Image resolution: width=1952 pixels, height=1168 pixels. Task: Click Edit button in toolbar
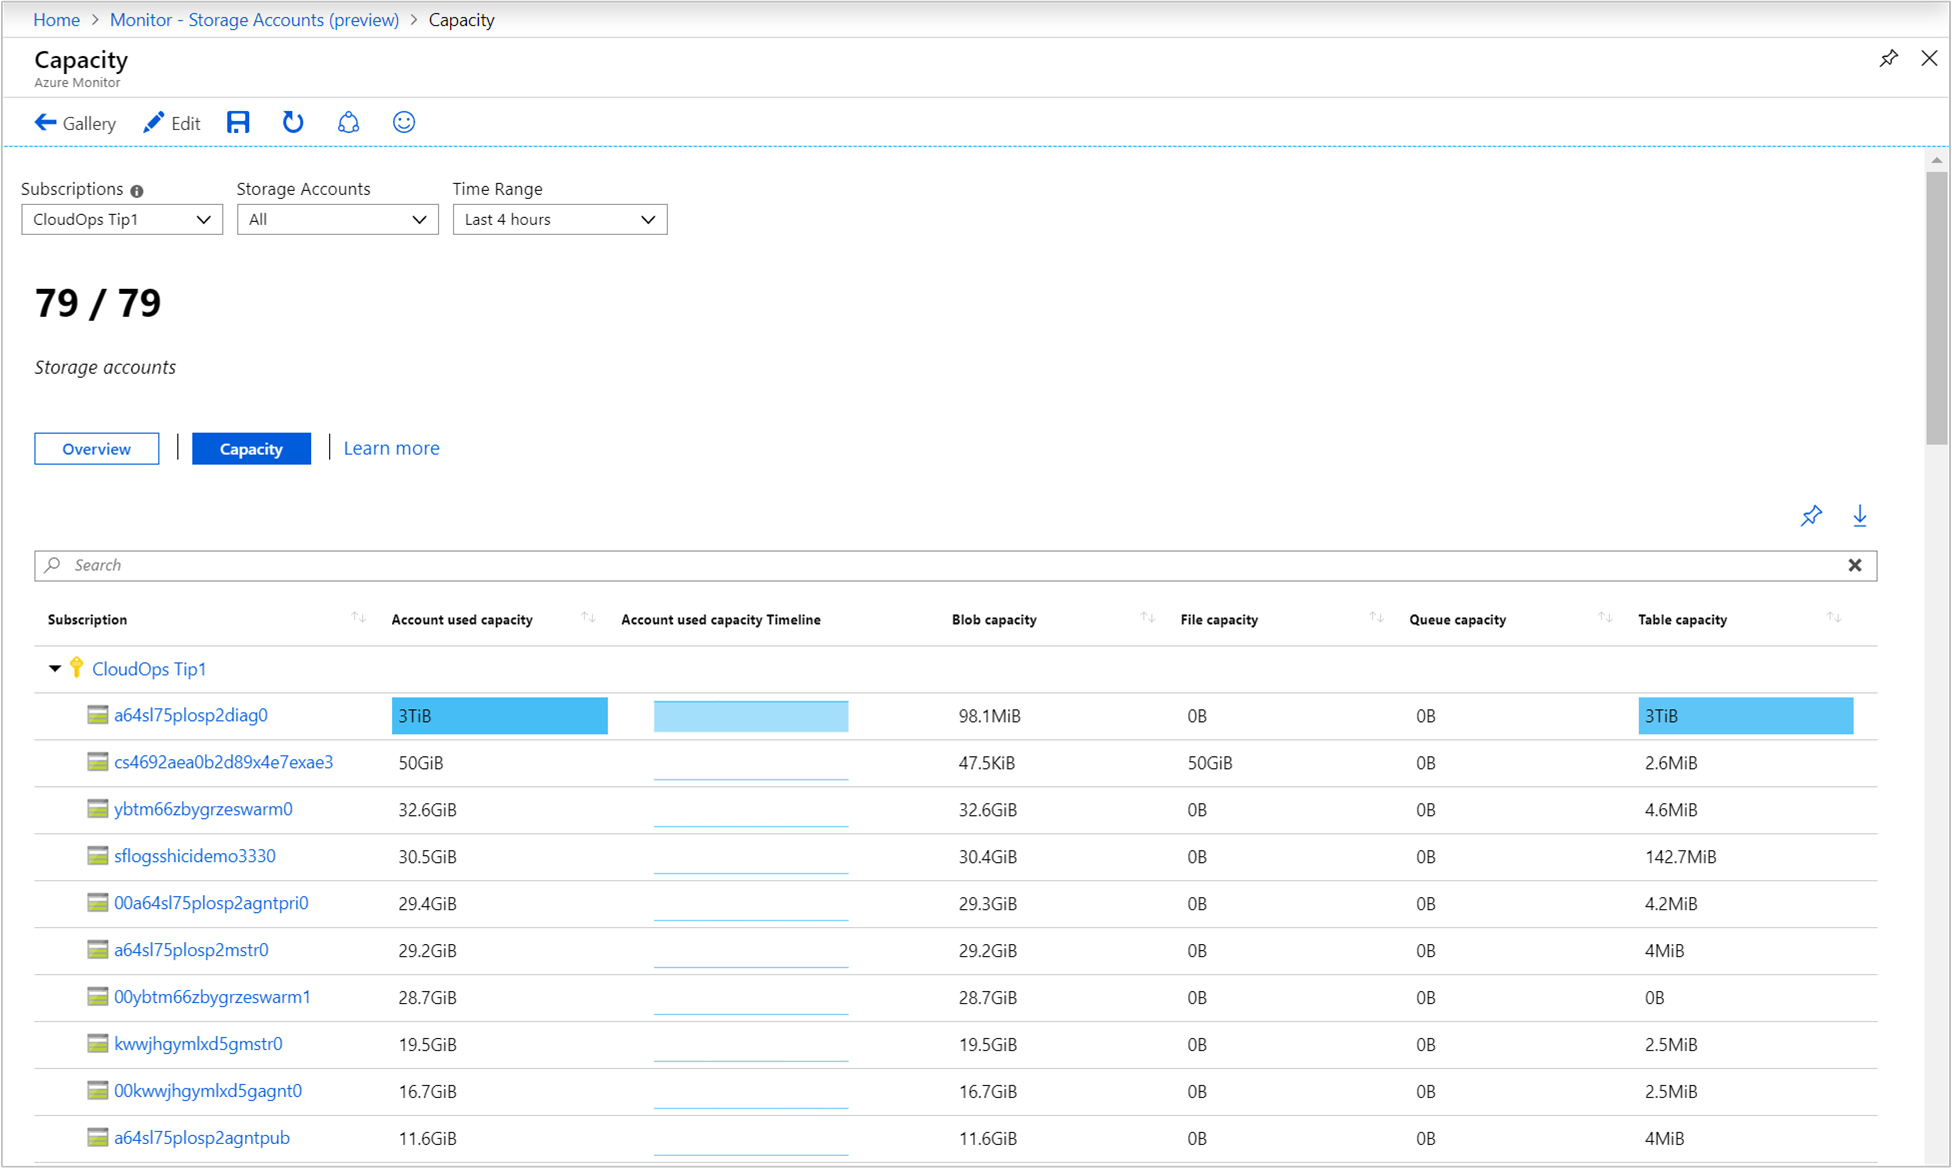pyautogui.click(x=171, y=124)
